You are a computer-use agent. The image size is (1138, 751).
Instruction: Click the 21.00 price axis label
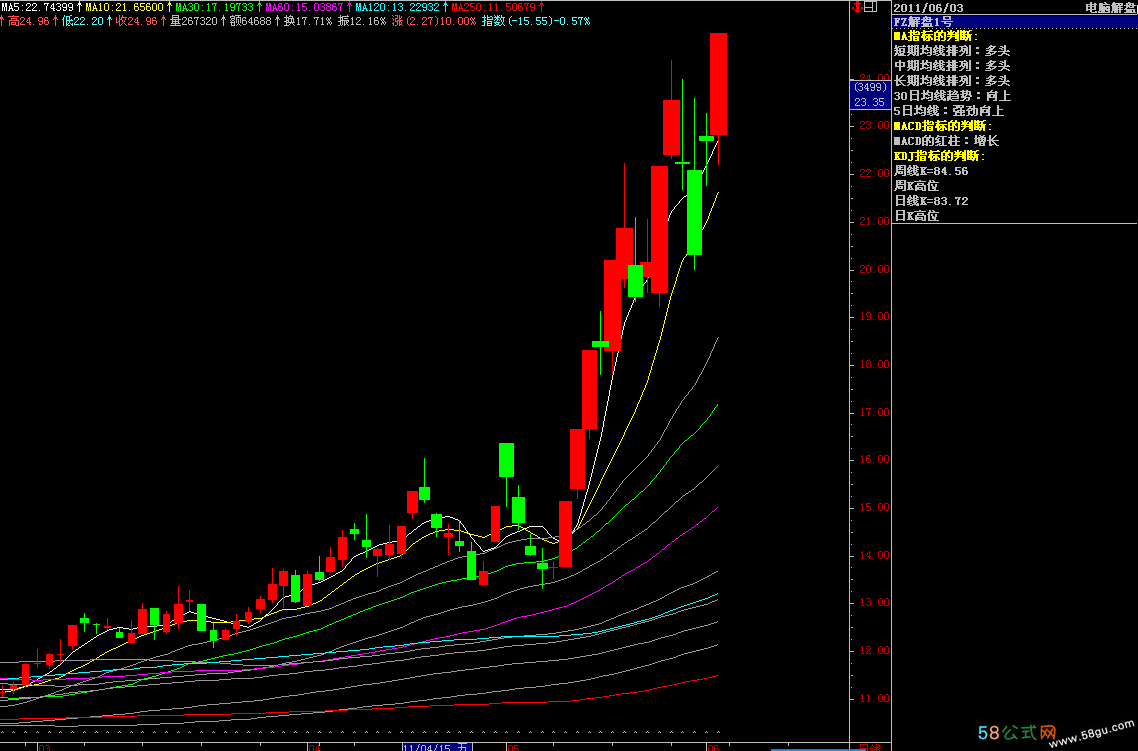click(x=874, y=221)
